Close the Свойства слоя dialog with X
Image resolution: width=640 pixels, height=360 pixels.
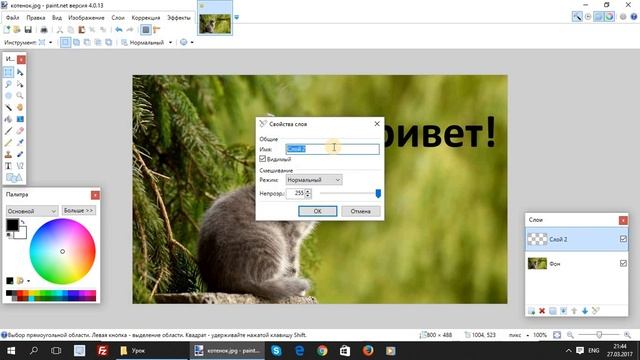(377, 124)
